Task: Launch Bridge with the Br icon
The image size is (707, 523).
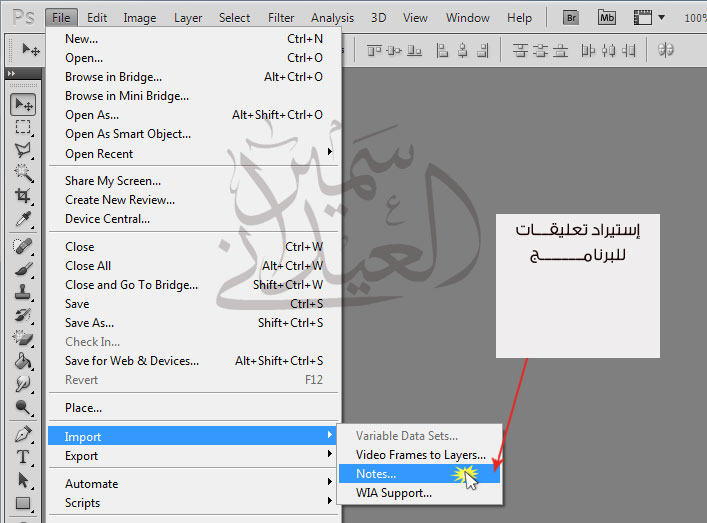Action: tap(571, 18)
